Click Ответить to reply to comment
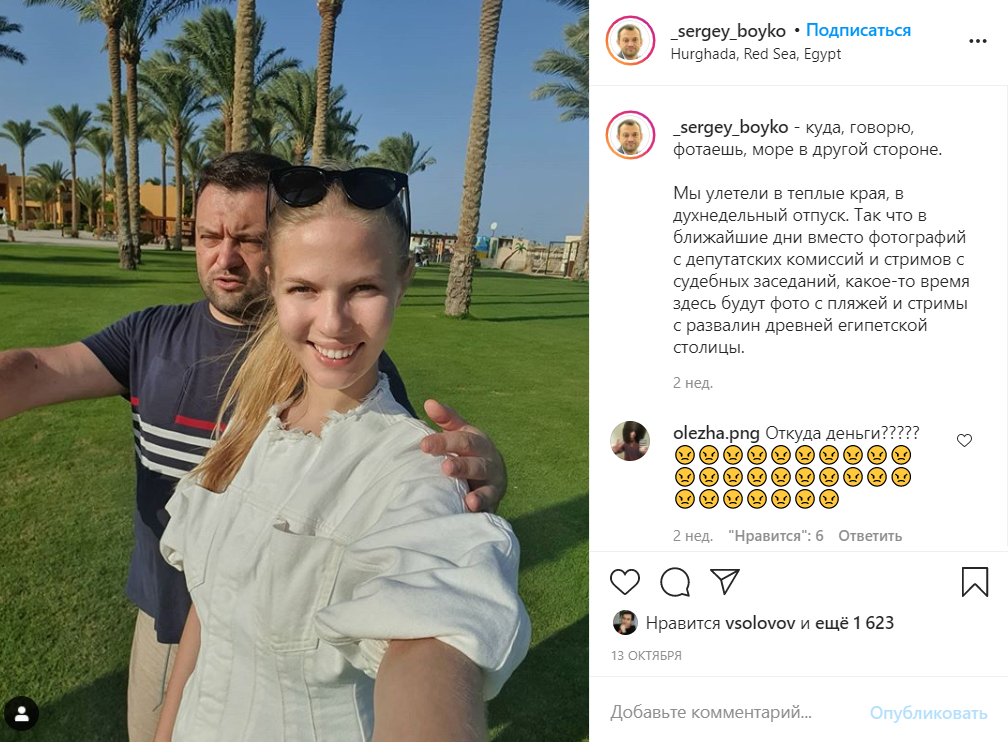The image size is (1008, 742). [x=870, y=536]
